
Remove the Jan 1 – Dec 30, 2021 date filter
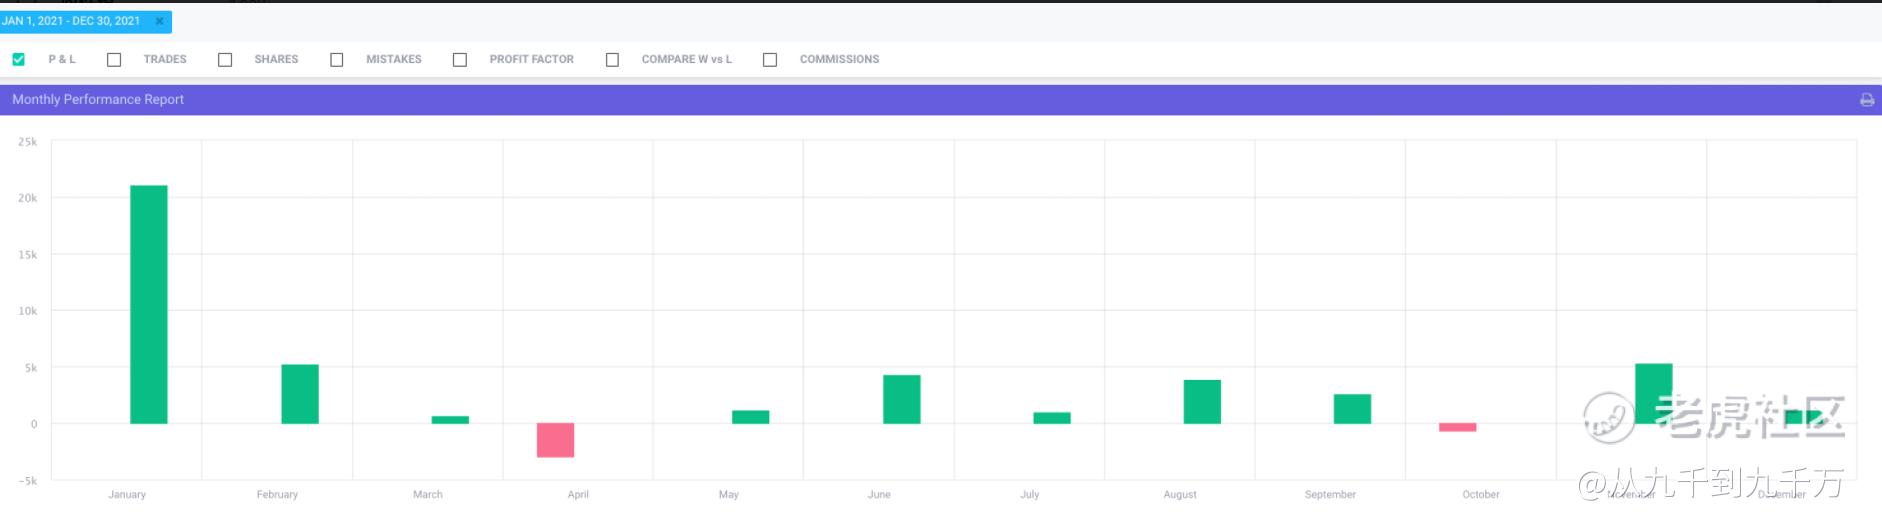tap(159, 21)
